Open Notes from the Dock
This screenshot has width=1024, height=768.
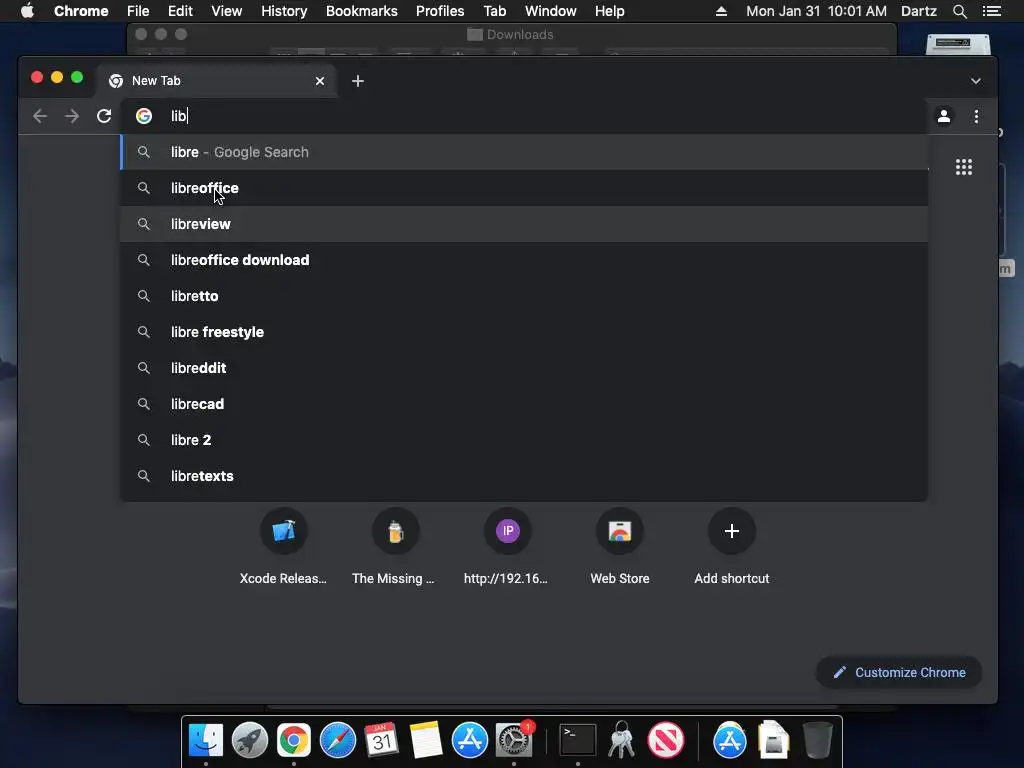pos(426,740)
